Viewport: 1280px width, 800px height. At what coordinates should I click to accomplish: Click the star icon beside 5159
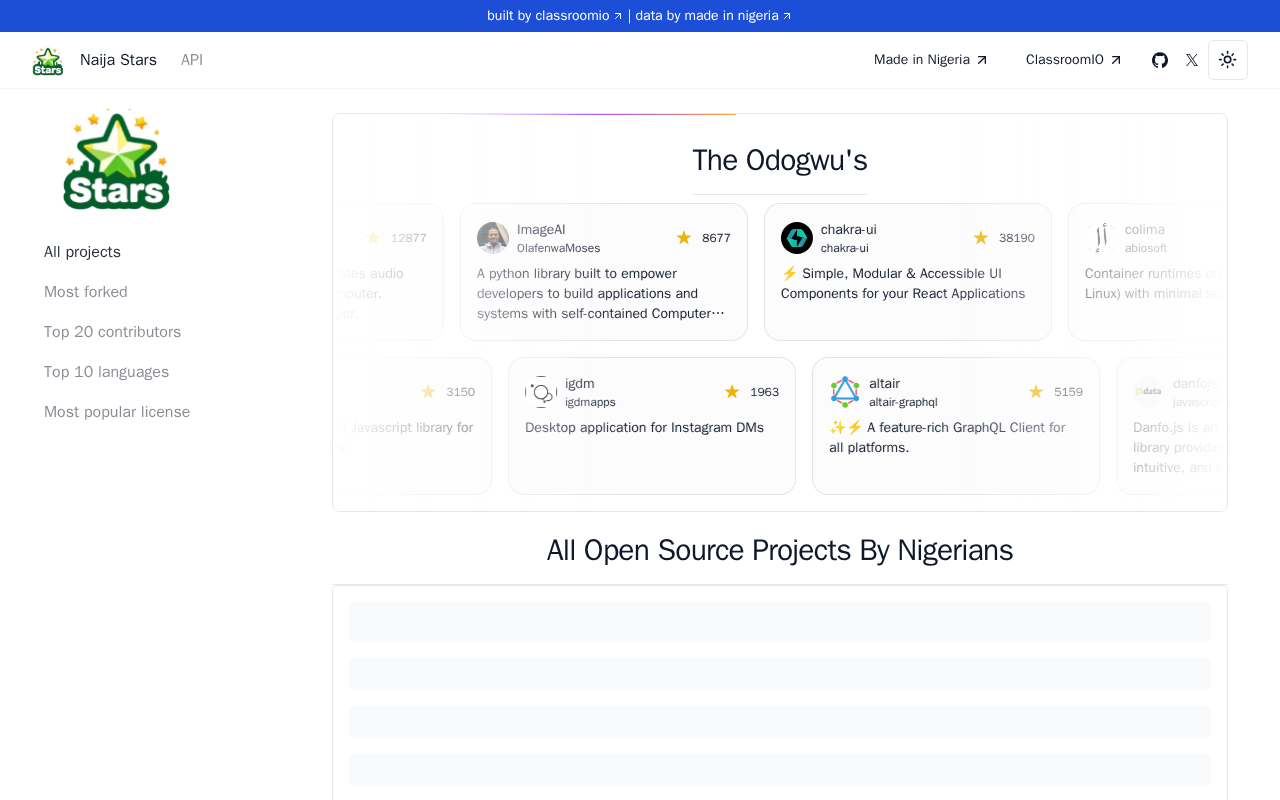pos(1036,392)
